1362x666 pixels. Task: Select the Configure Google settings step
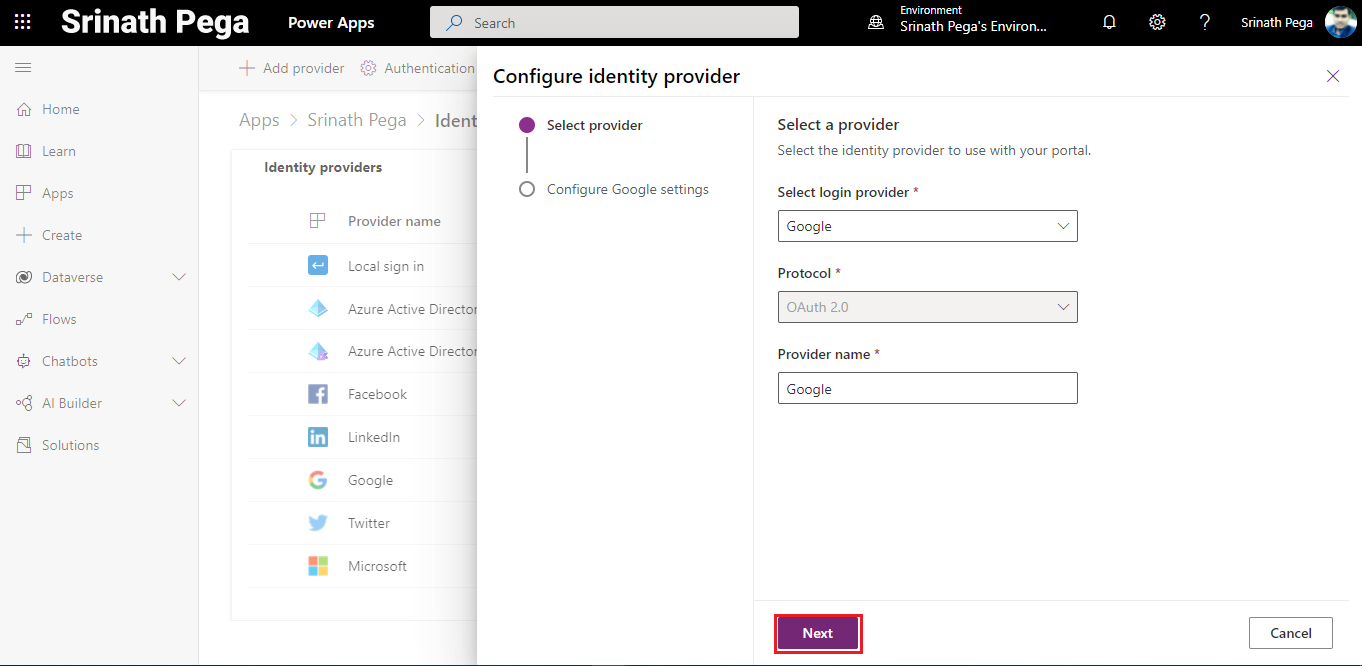(627, 189)
